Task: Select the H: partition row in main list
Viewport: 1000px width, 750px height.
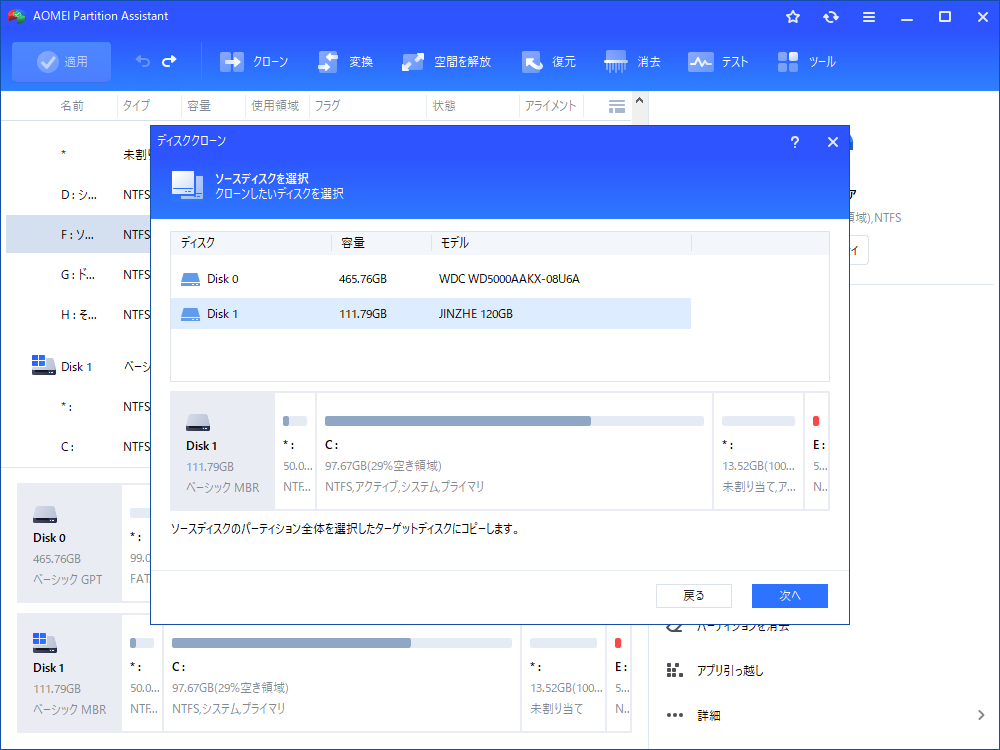Action: 78,314
